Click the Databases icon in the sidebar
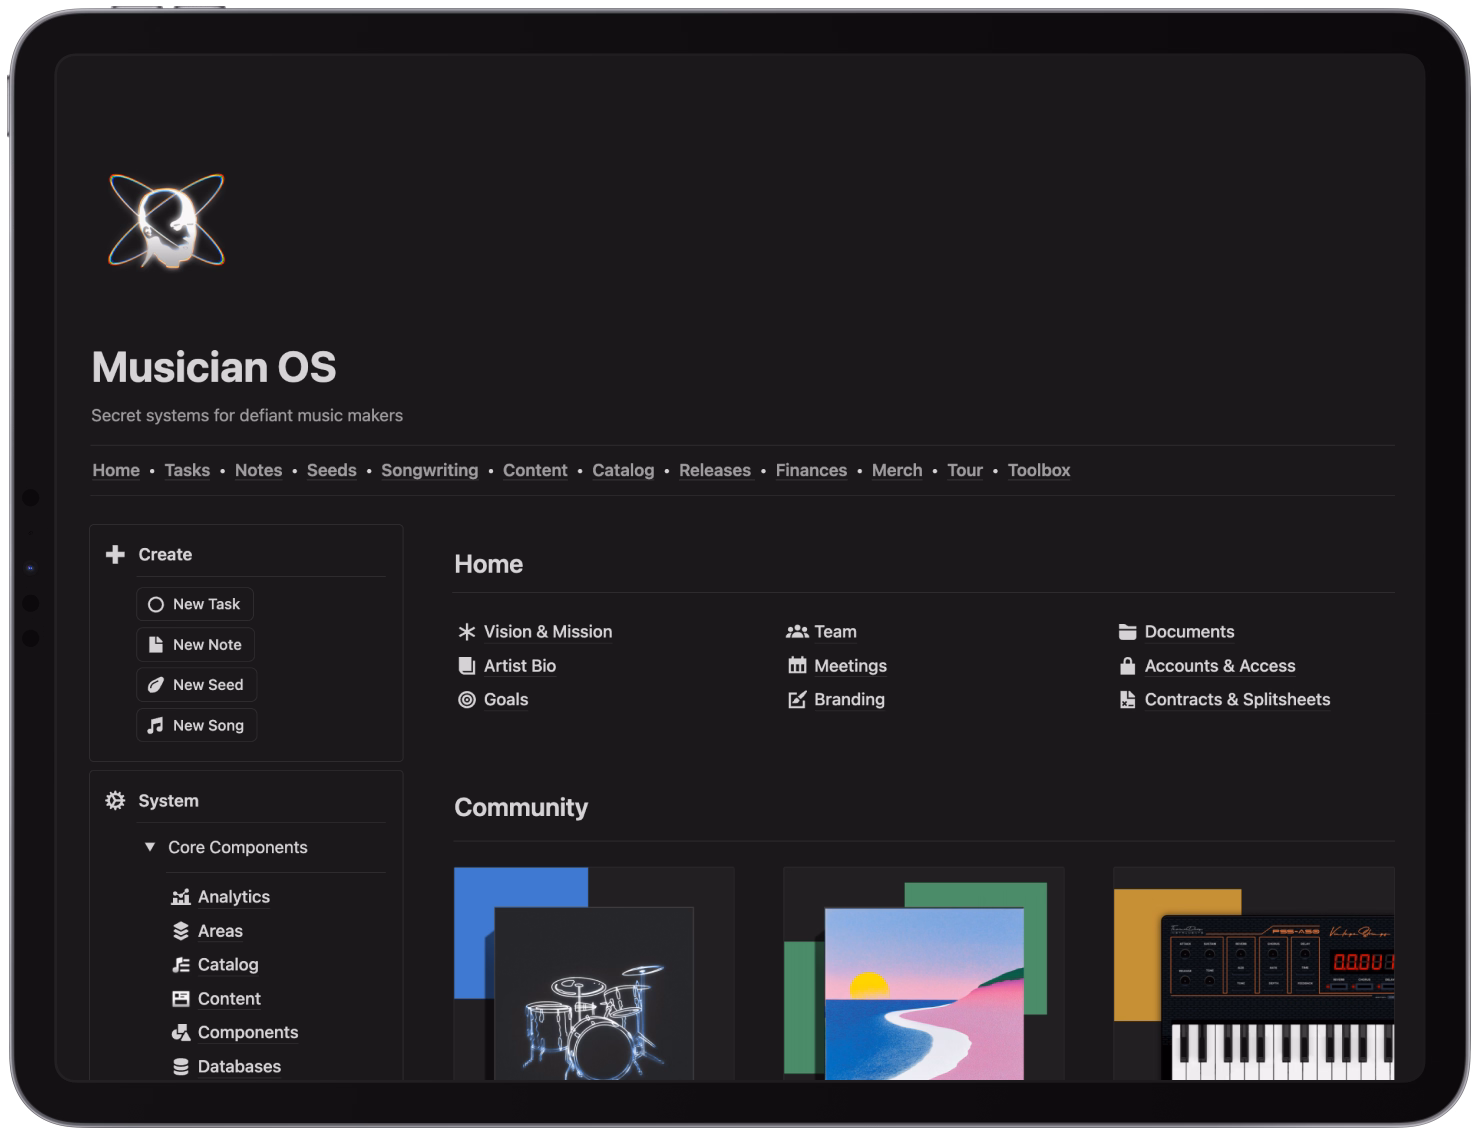Viewport: 1480px width, 1140px height. click(180, 1066)
